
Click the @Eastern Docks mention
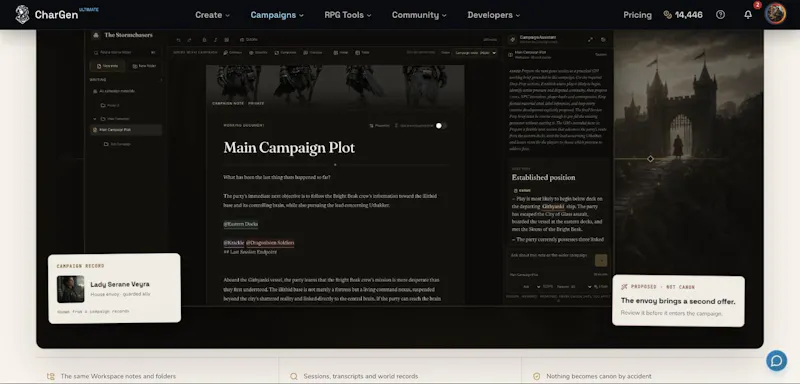[x=241, y=224]
